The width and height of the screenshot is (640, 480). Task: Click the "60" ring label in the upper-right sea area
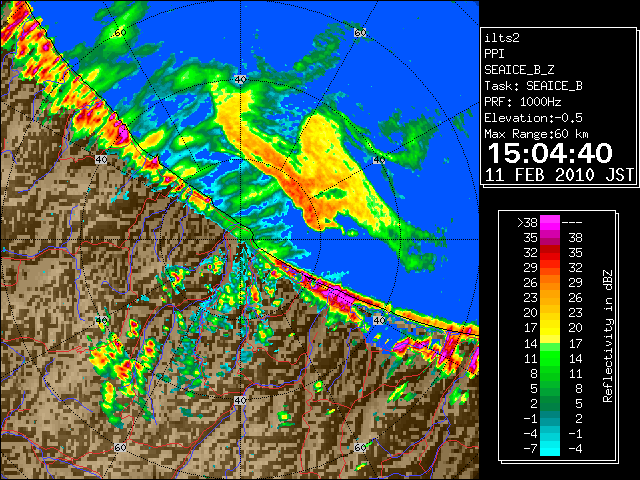[x=360, y=32]
